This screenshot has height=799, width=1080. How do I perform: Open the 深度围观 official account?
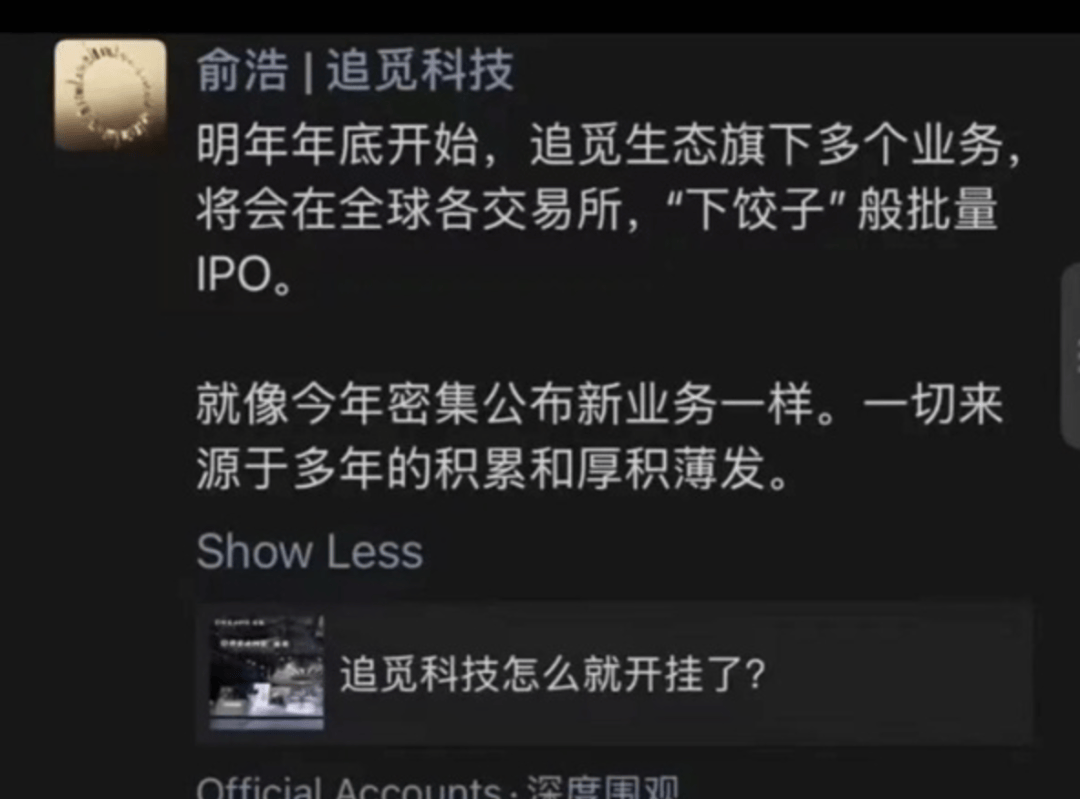click(603, 788)
